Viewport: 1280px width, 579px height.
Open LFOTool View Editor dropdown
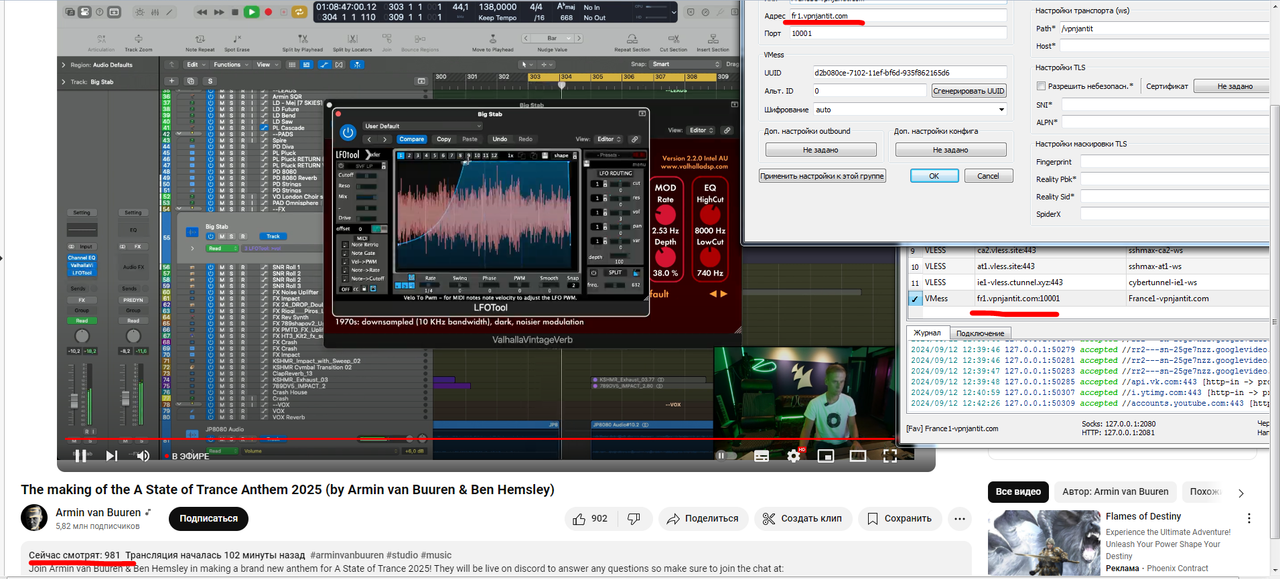click(607, 139)
